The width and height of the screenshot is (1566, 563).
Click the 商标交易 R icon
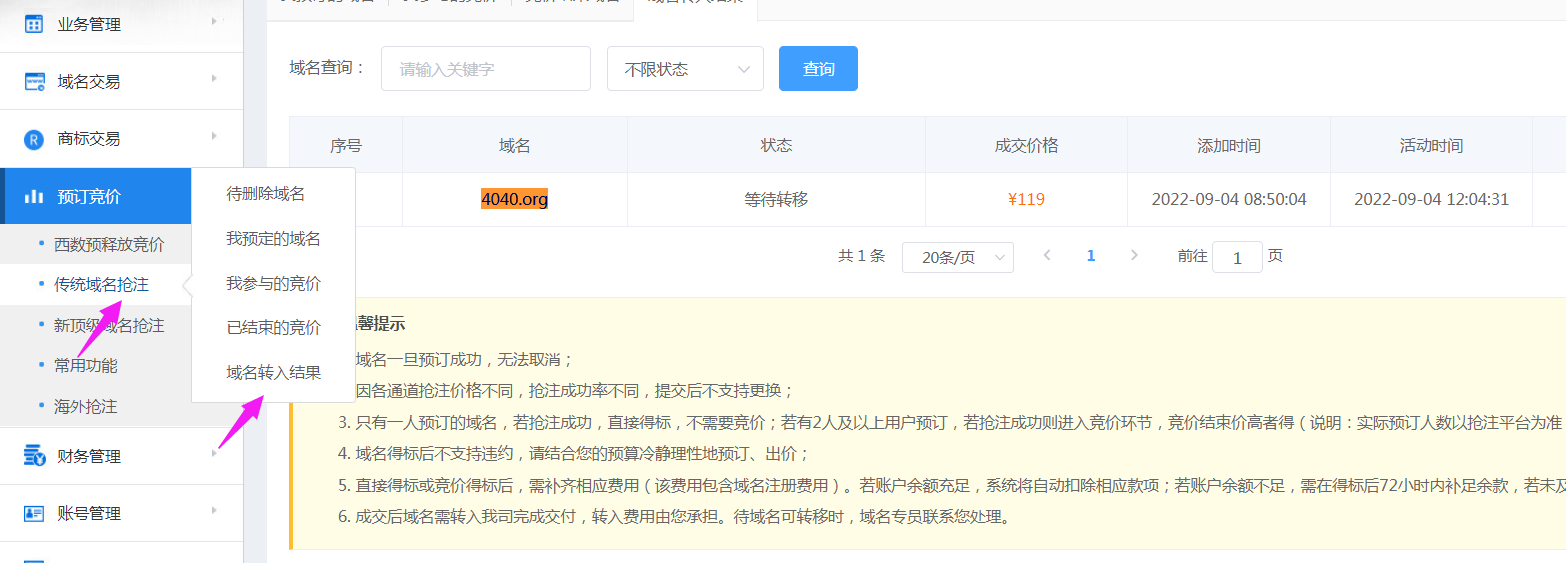click(34, 139)
